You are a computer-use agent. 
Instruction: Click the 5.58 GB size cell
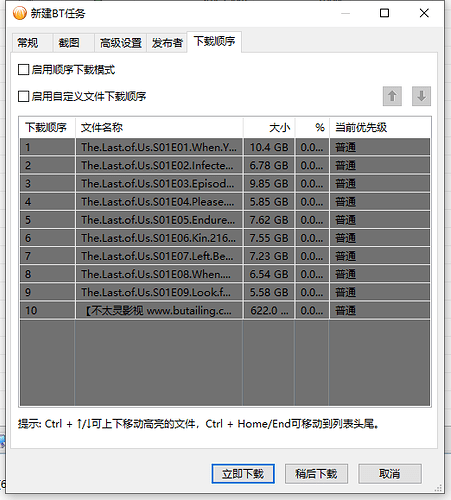(x=269, y=292)
